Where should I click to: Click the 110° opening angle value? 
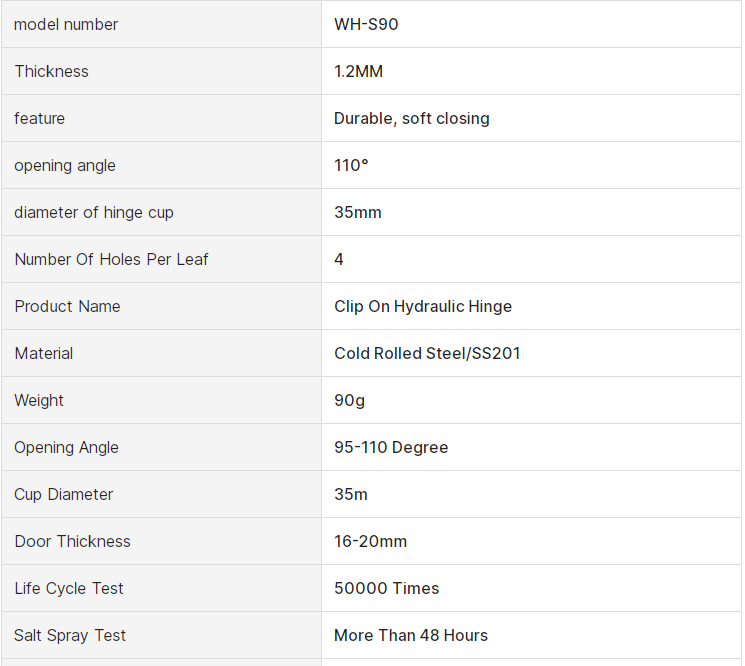[351, 165]
